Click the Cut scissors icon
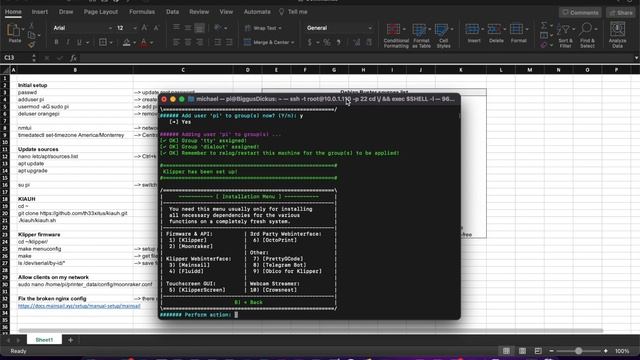The width and height of the screenshot is (640, 360). [31, 25]
